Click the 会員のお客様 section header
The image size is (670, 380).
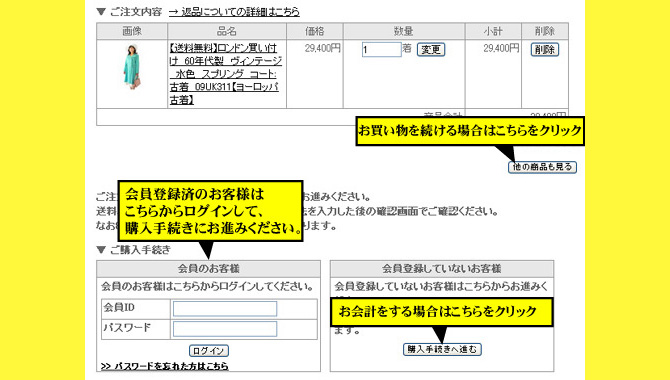209,269
